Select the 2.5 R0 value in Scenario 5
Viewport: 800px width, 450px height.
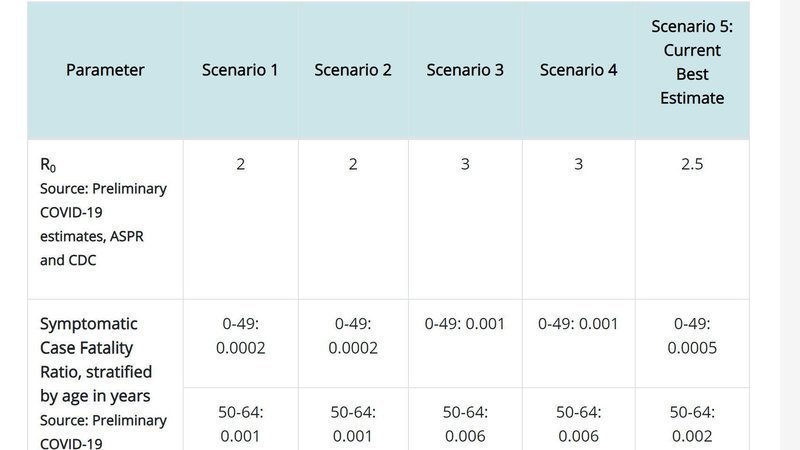coord(691,164)
